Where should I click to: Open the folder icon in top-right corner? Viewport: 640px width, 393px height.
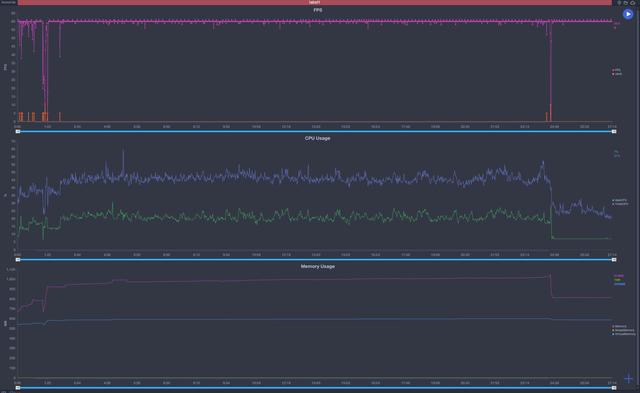(625, 2)
